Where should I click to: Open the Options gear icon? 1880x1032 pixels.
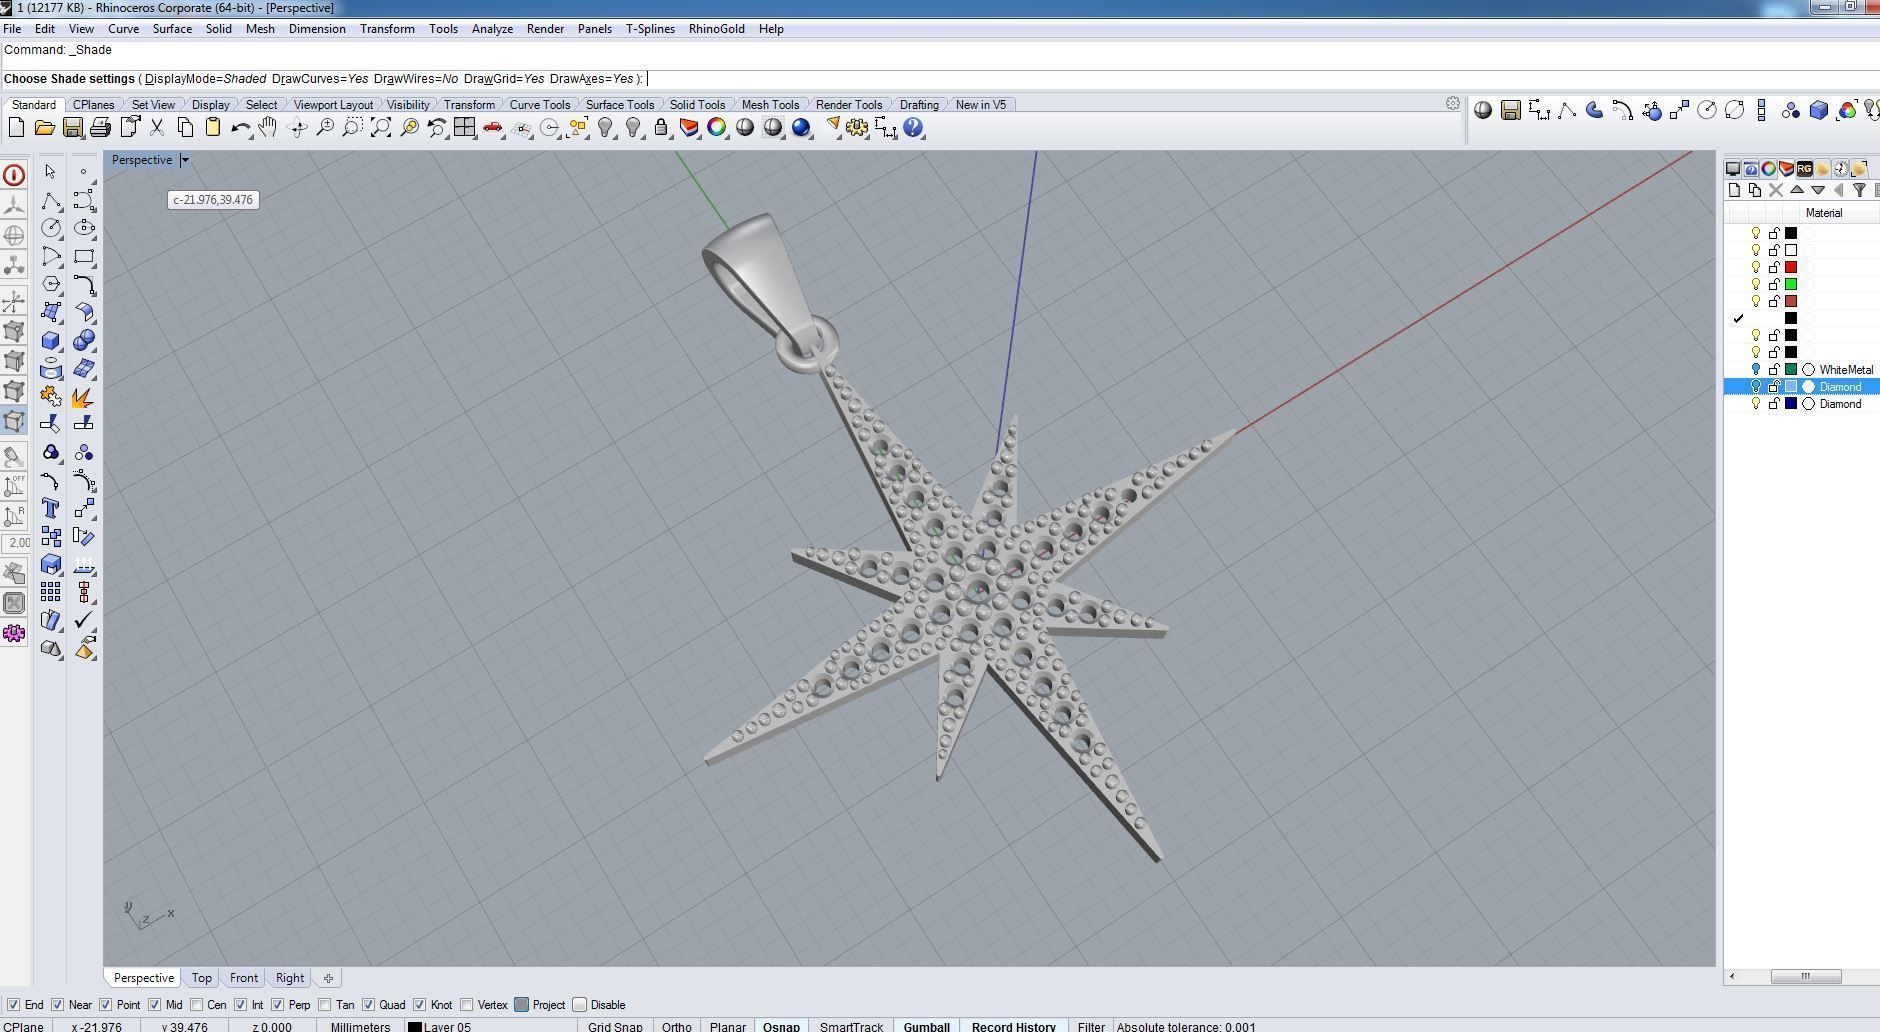pyautogui.click(x=857, y=127)
